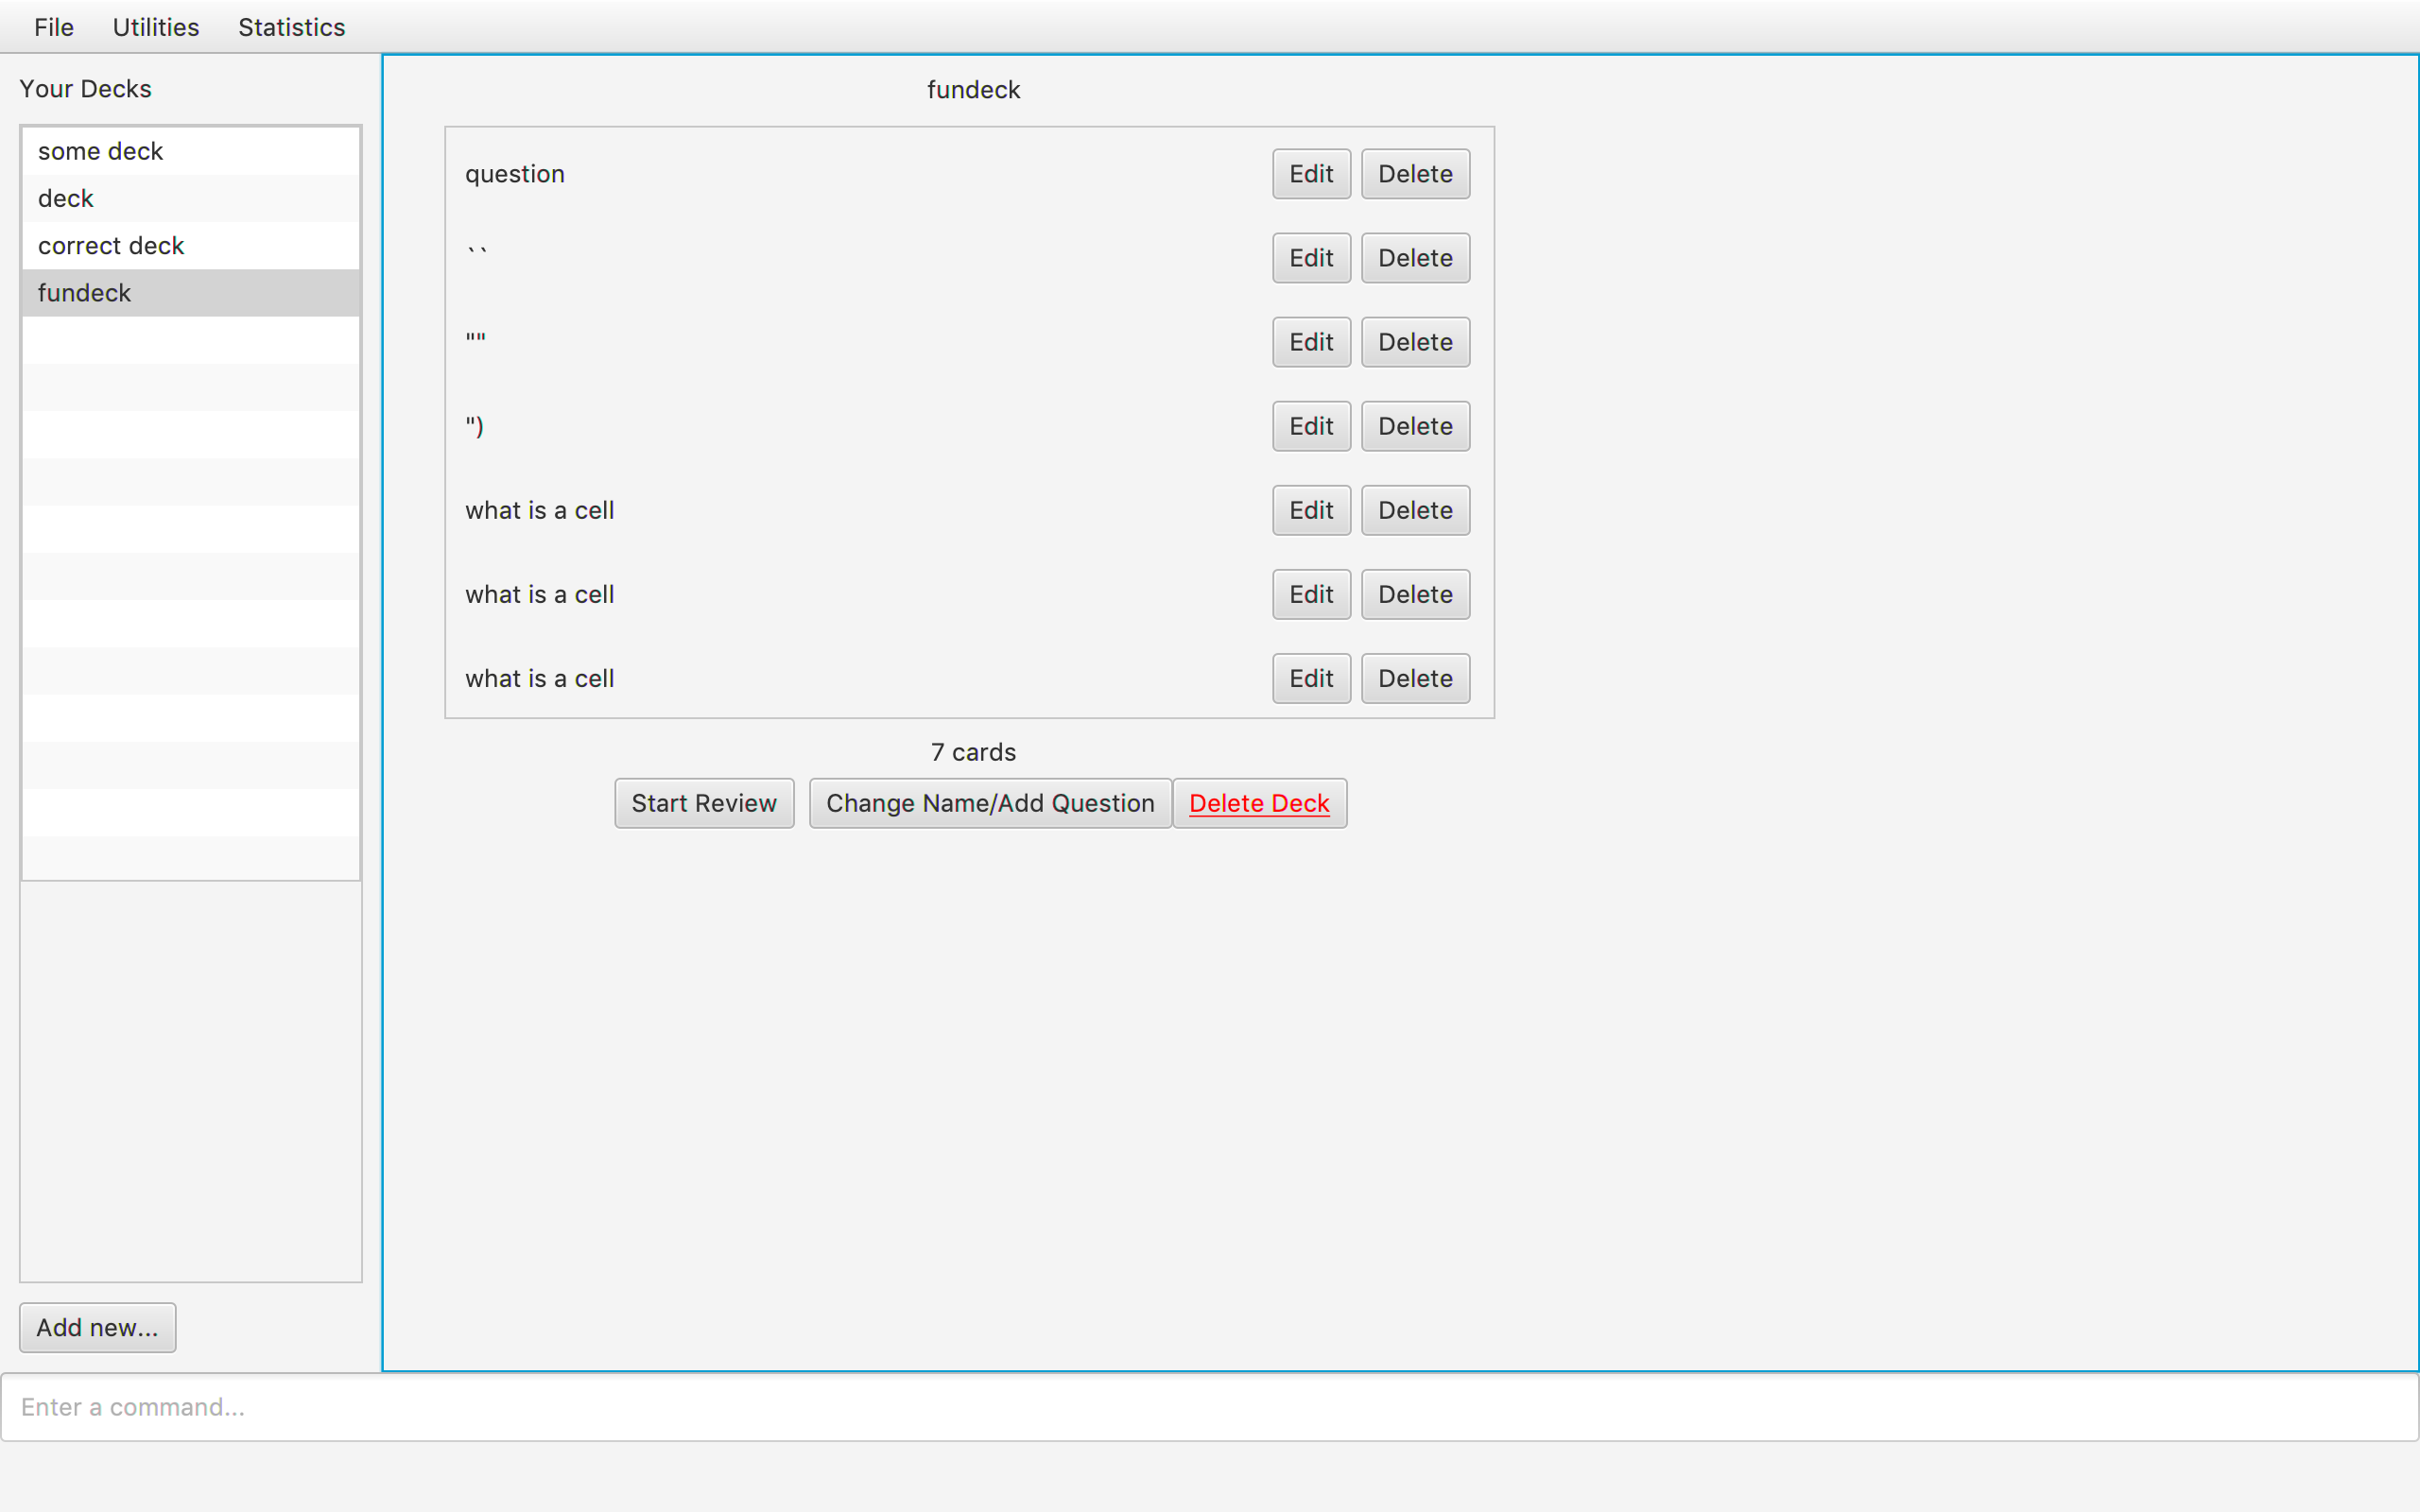The width and height of the screenshot is (2420, 1512).
Task: Edit the quote-parenthesis card
Action: click(x=1310, y=426)
